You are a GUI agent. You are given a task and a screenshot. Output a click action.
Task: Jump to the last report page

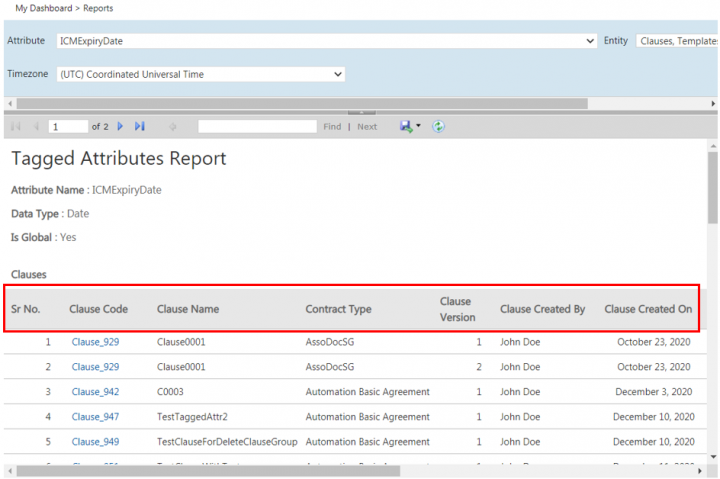click(139, 127)
